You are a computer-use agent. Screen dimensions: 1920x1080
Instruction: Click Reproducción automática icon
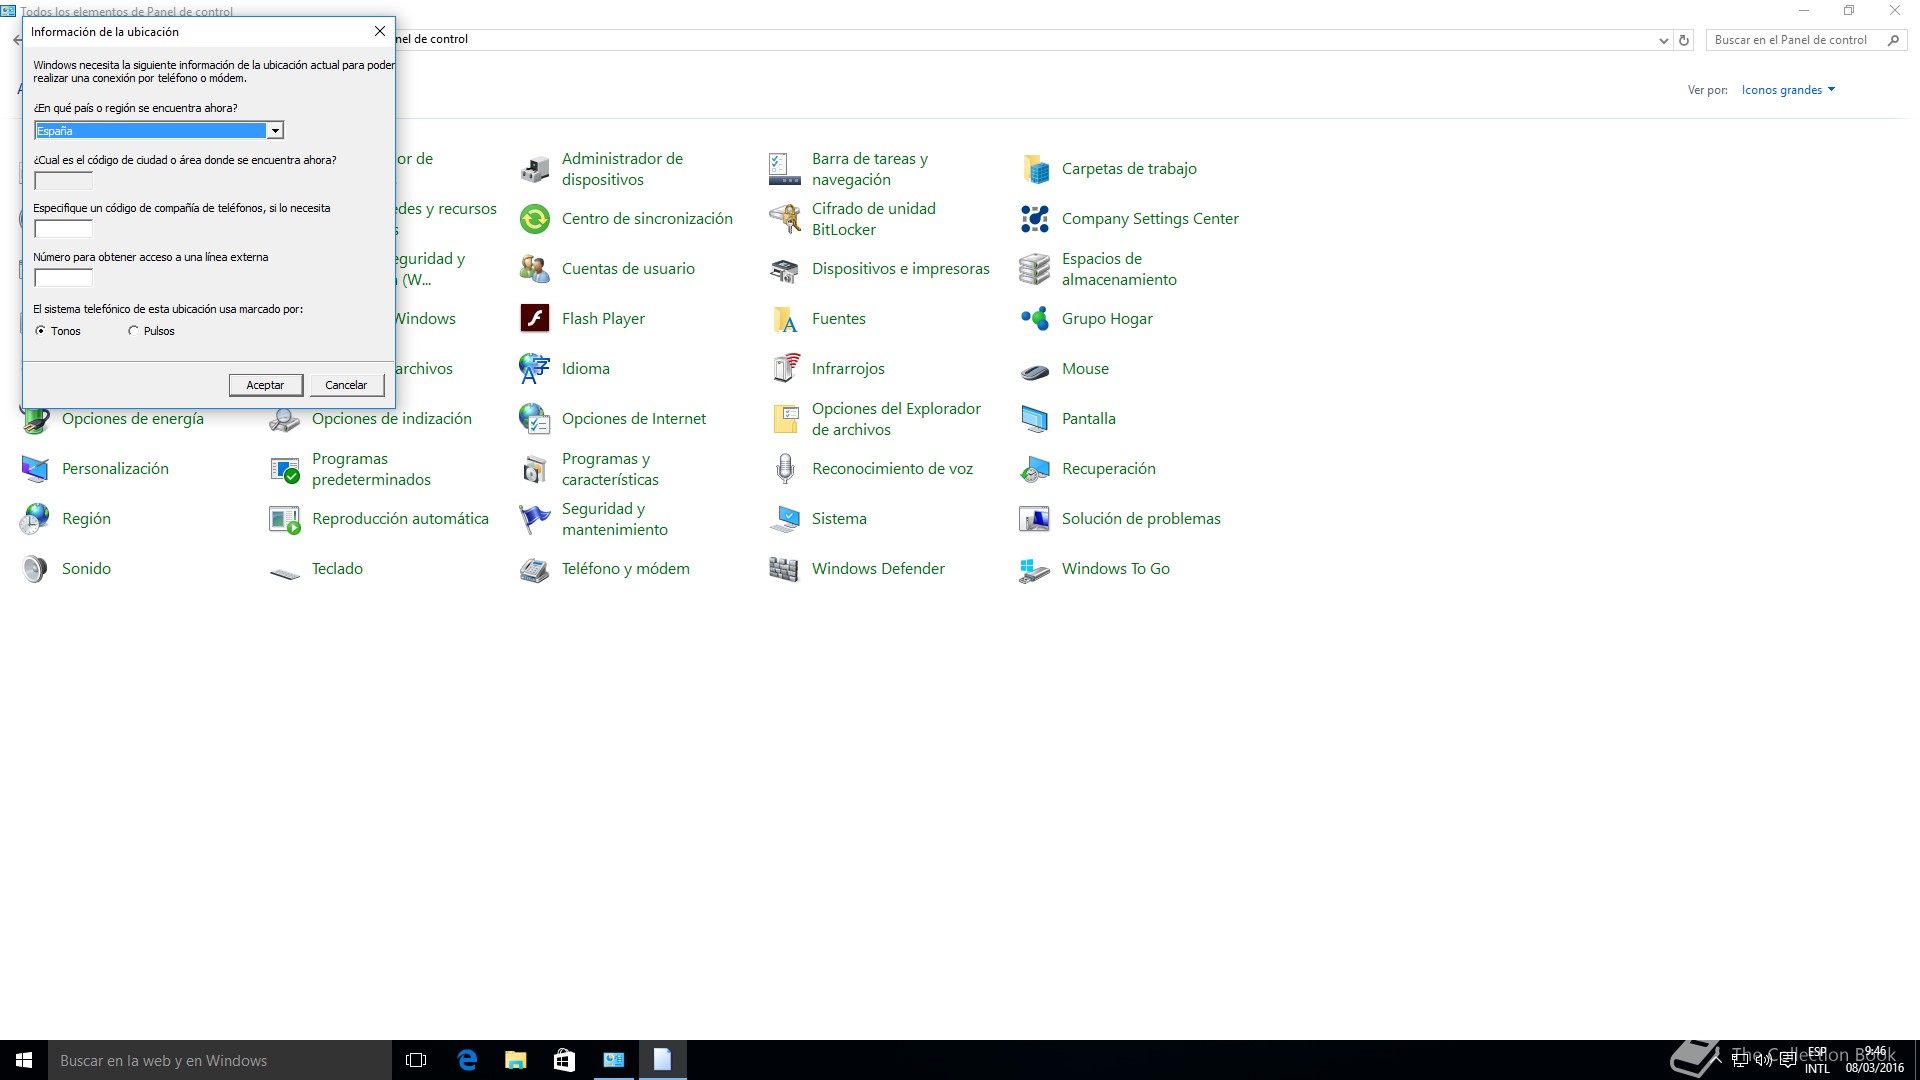285,519
